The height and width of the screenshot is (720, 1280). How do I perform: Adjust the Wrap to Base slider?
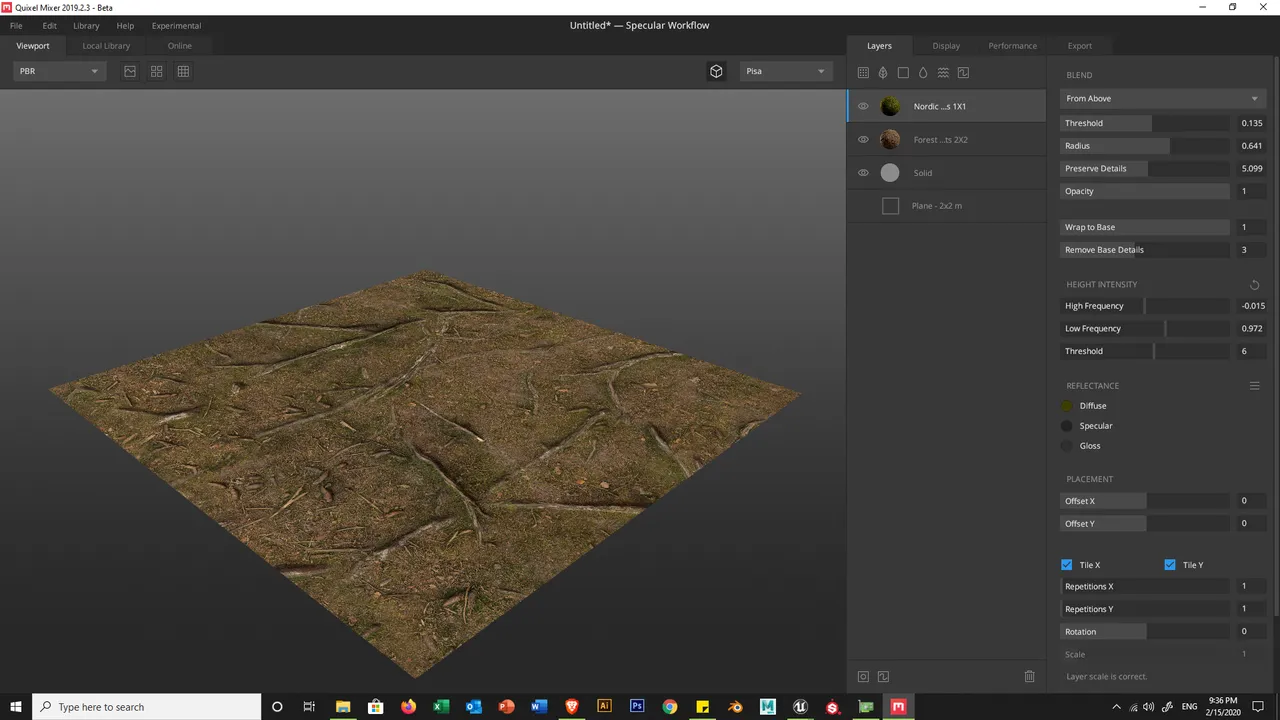1145,227
